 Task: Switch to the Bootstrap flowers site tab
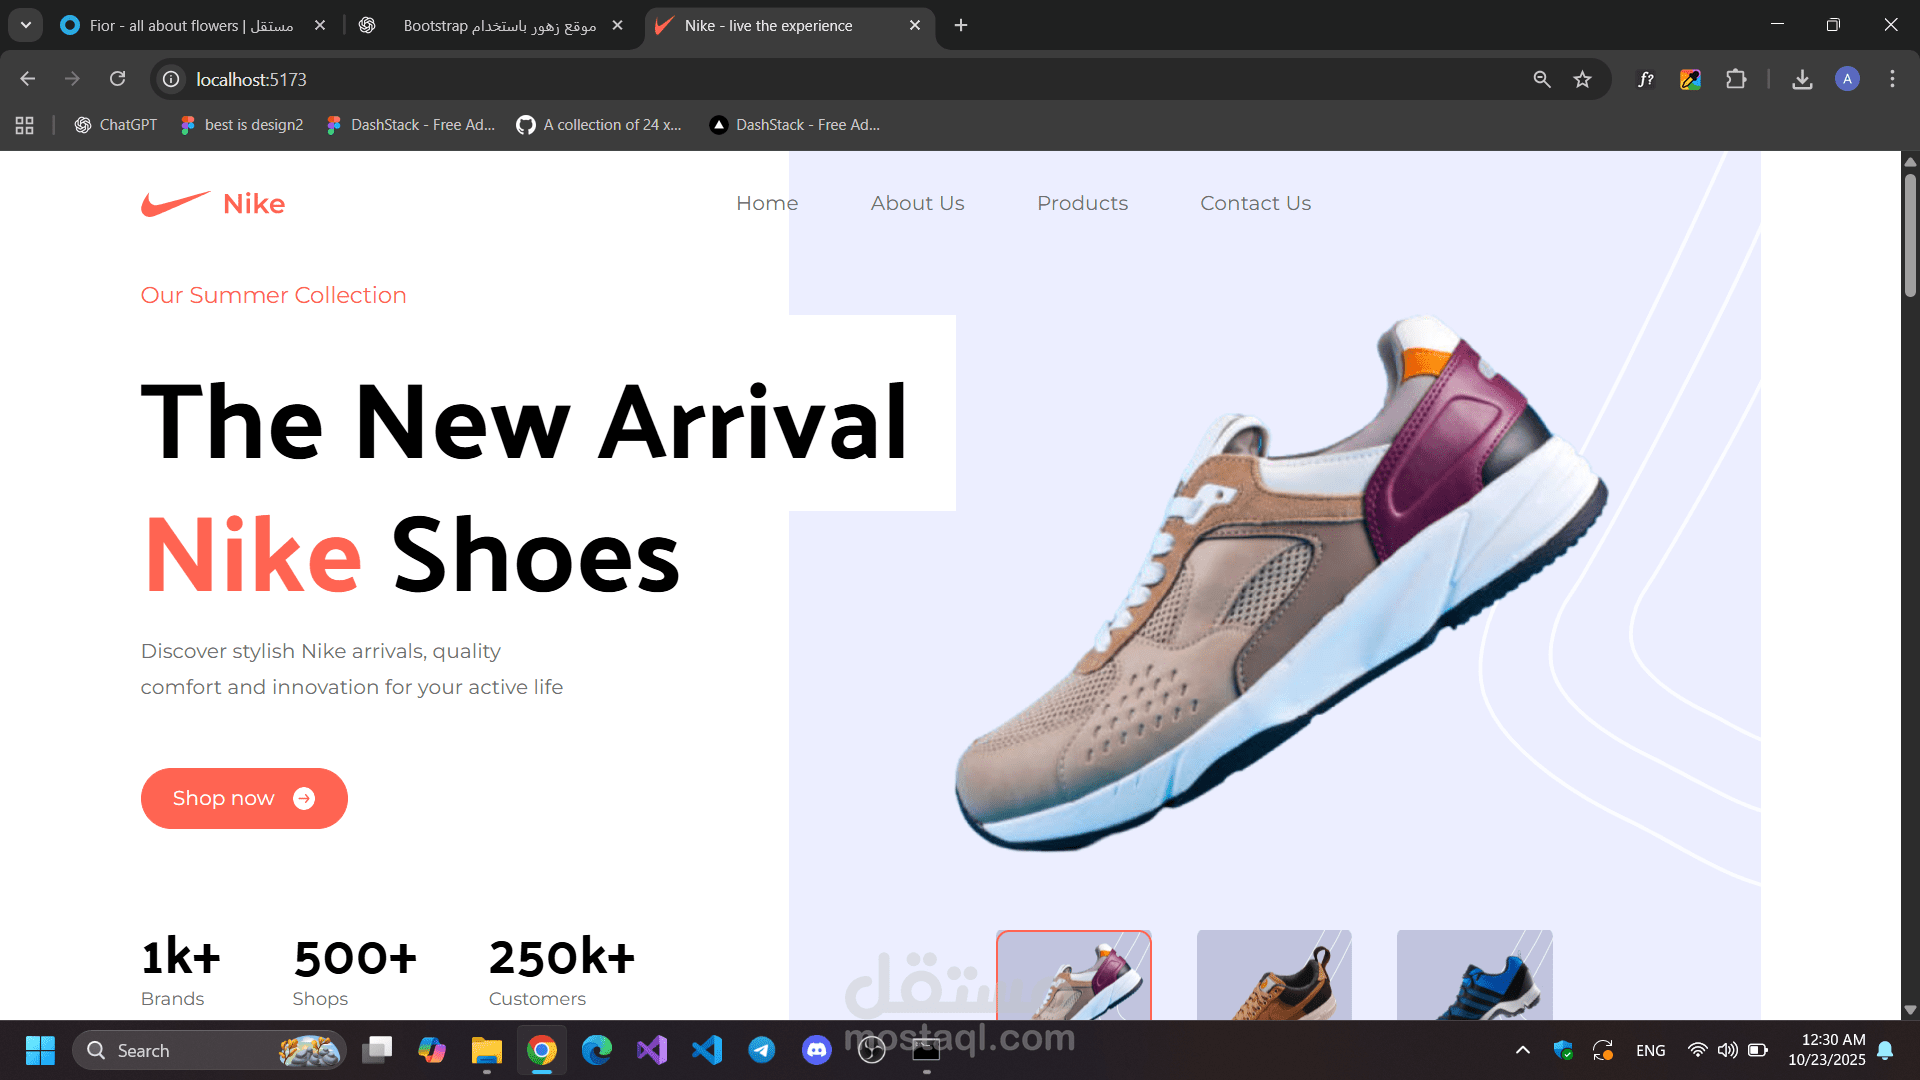tap(490, 25)
